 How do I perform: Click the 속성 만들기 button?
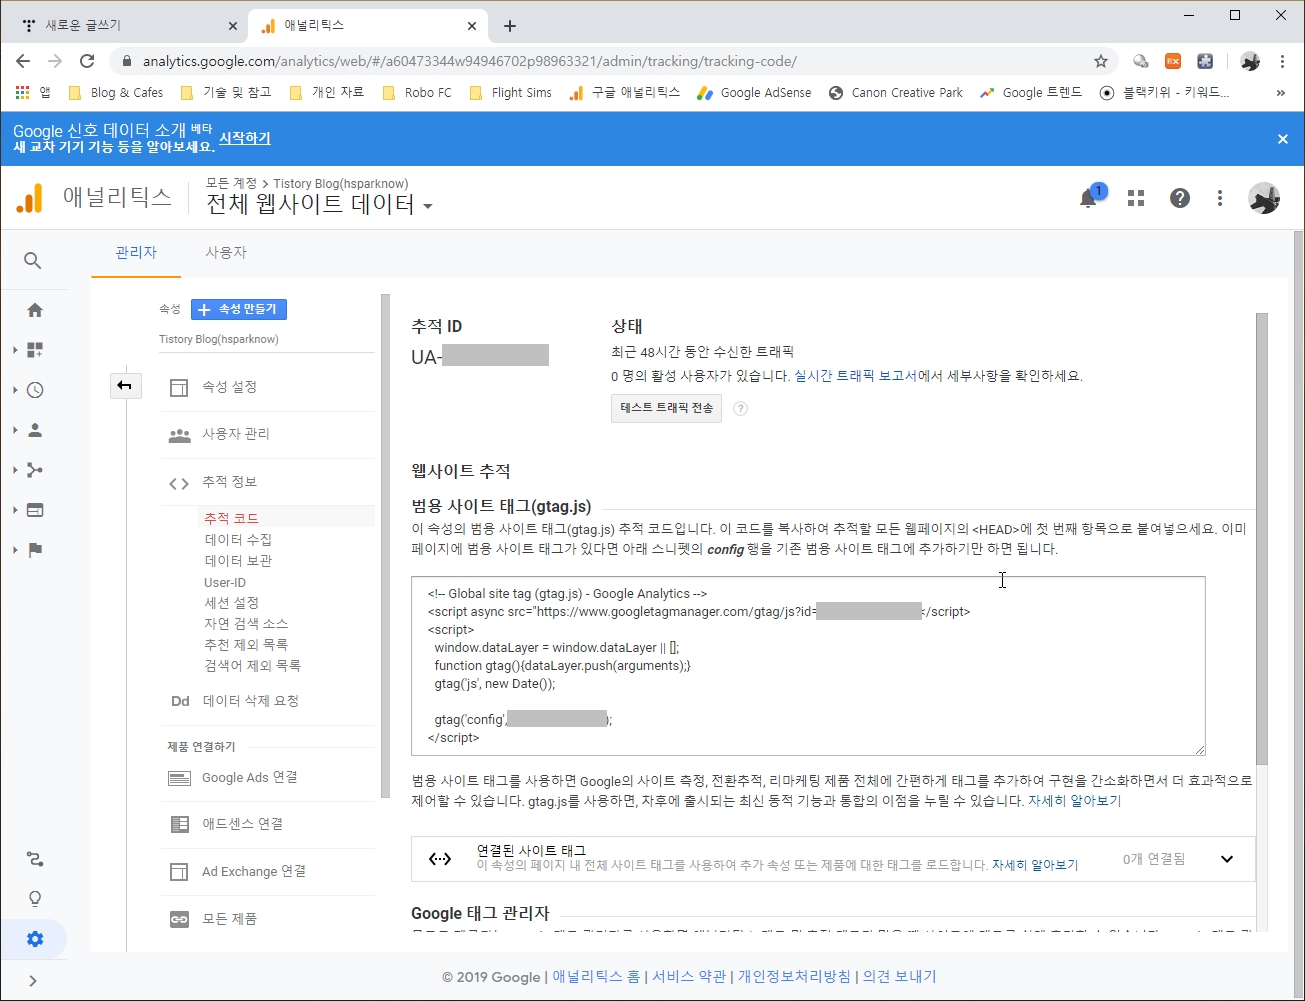[239, 309]
